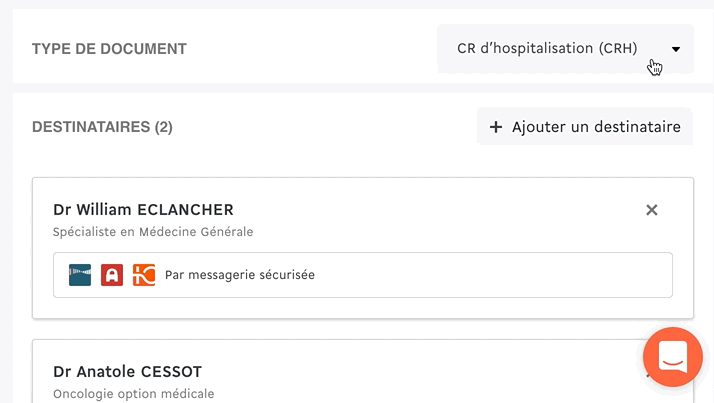Remove Dr William ECLANCHER with X icon
The image size is (714, 403).
click(652, 210)
